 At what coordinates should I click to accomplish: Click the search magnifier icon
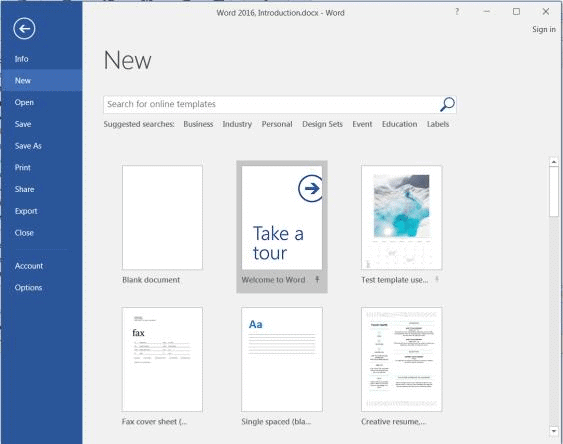(x=447, y=104)
